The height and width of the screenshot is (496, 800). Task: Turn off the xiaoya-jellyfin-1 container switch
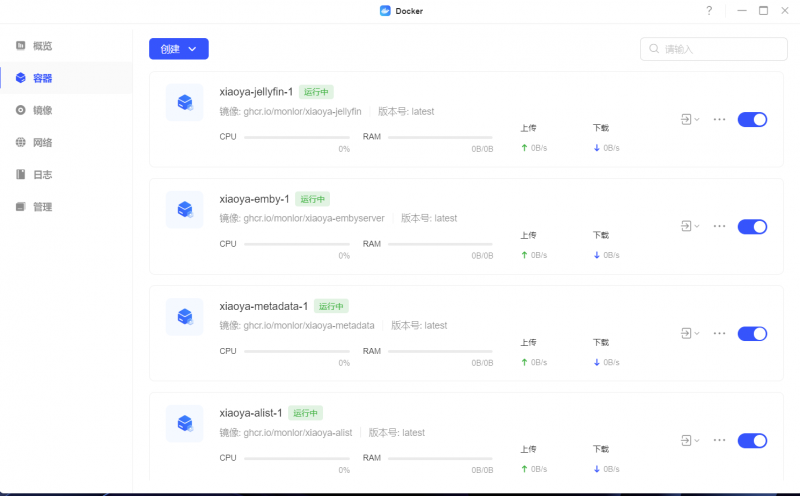(x=752, y=119)
